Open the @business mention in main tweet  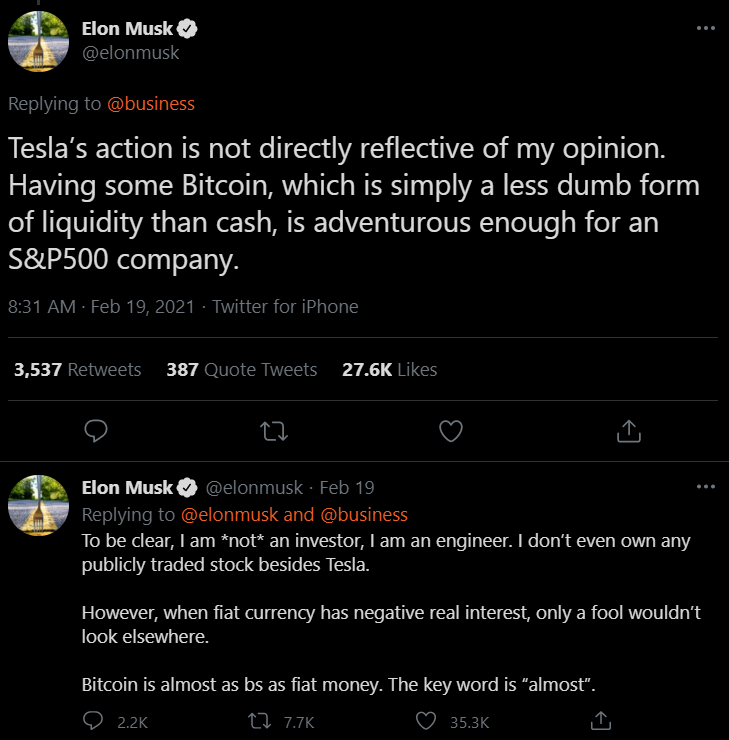tap(152, 104)
